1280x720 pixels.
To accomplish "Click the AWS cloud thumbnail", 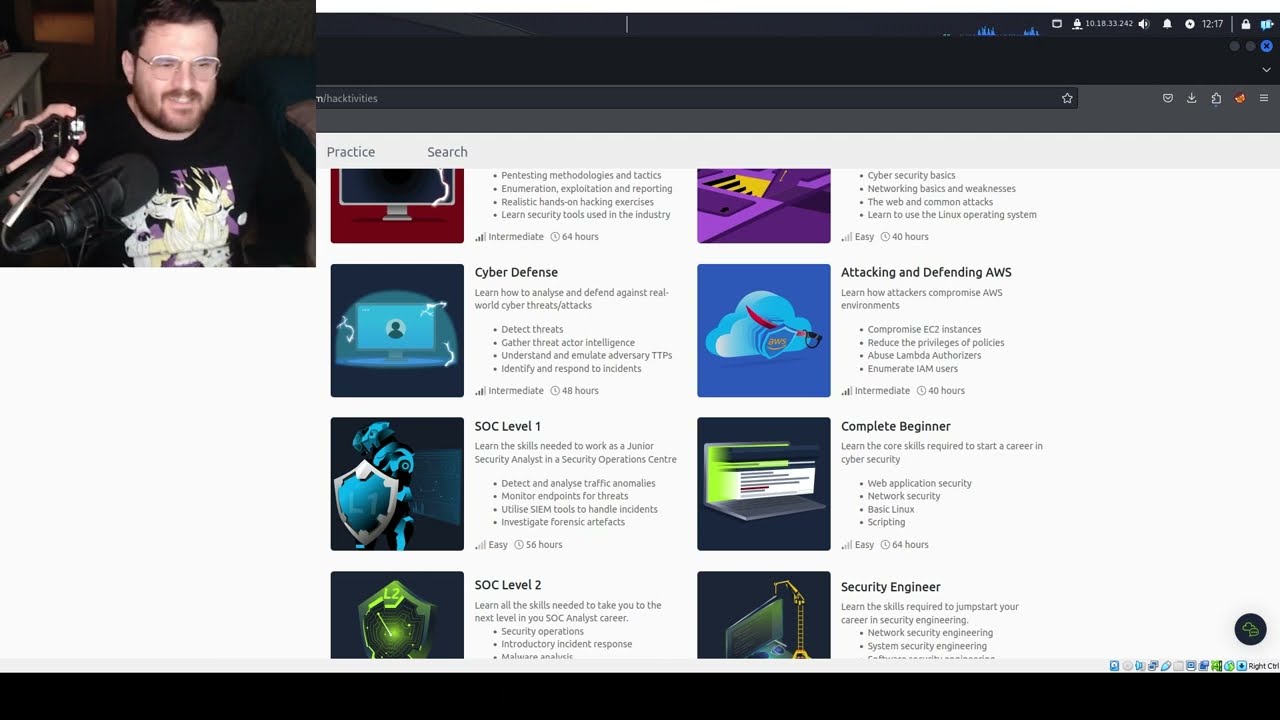I will [x=764, y=330].
